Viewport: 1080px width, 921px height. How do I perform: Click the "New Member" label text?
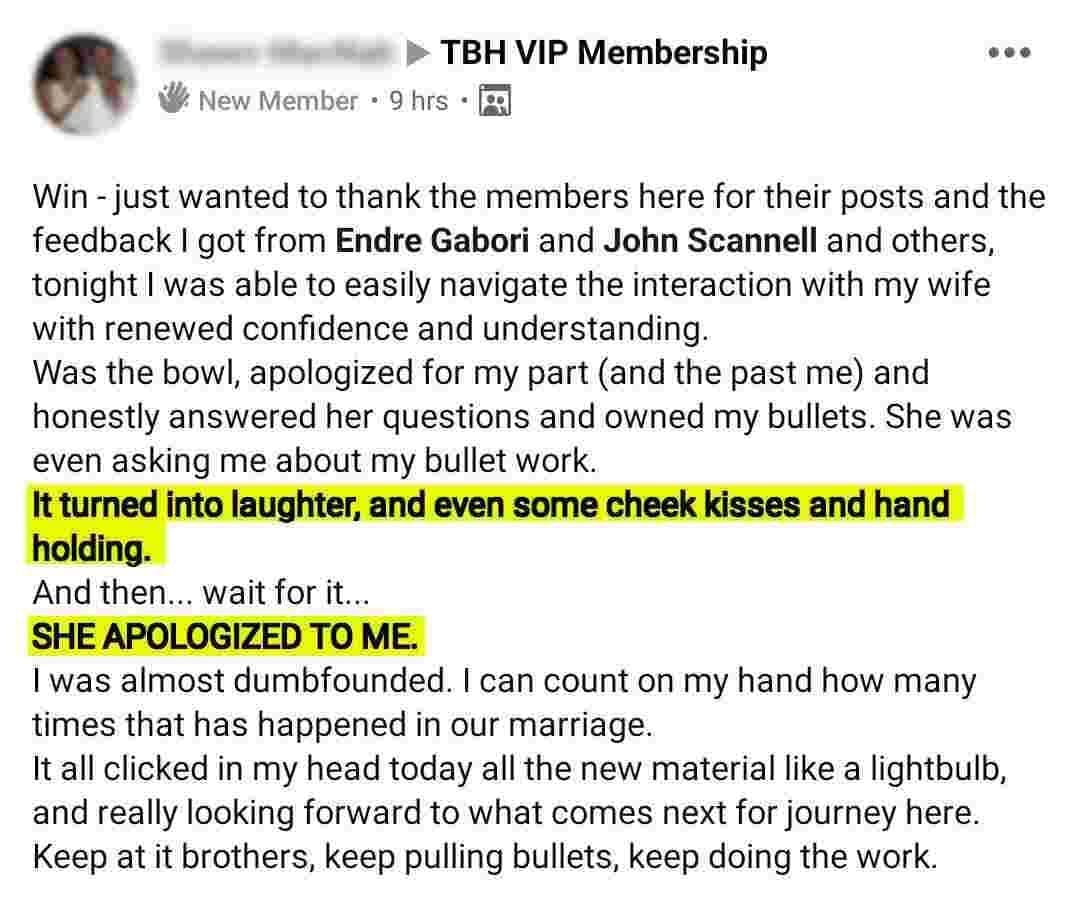277,100
